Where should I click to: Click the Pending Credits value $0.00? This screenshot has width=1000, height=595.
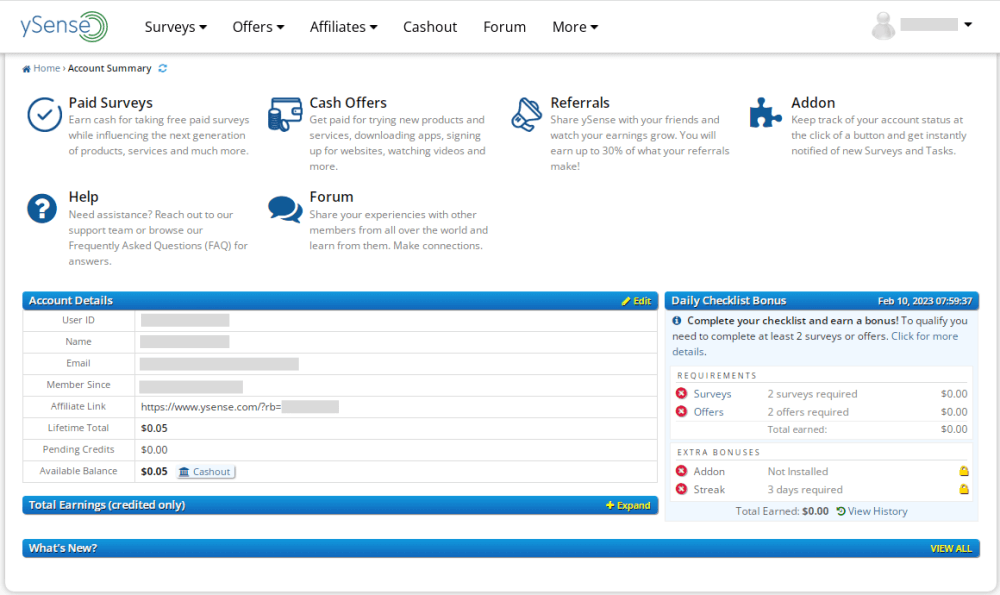tap(154, 450)
